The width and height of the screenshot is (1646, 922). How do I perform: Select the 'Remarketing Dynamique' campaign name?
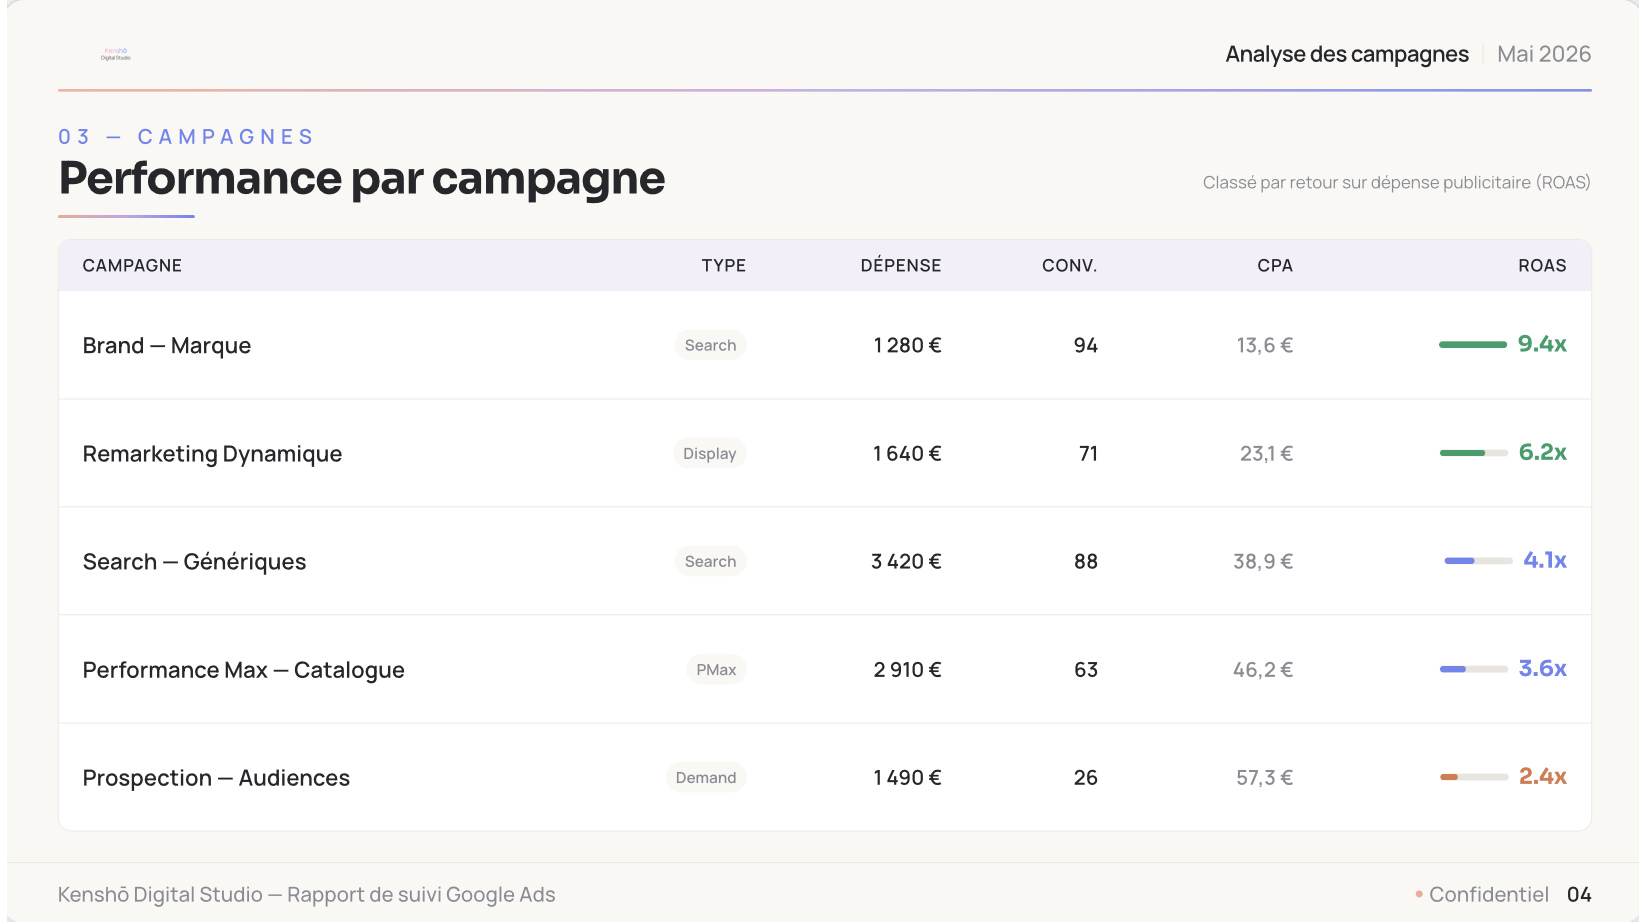[212, 454]
